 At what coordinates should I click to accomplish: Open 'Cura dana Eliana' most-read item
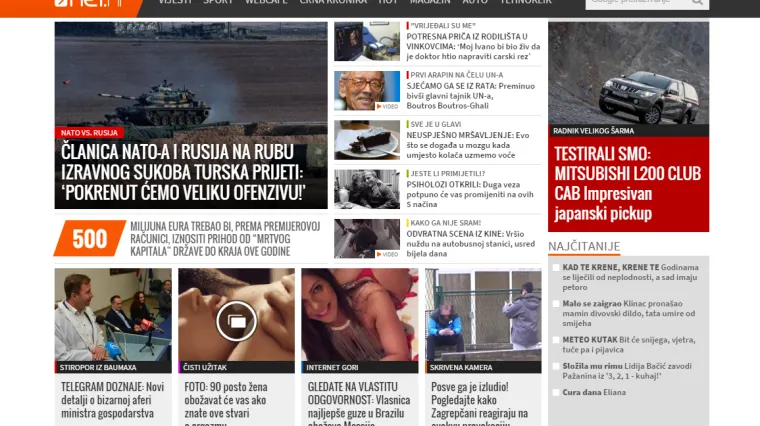point(594,393)
